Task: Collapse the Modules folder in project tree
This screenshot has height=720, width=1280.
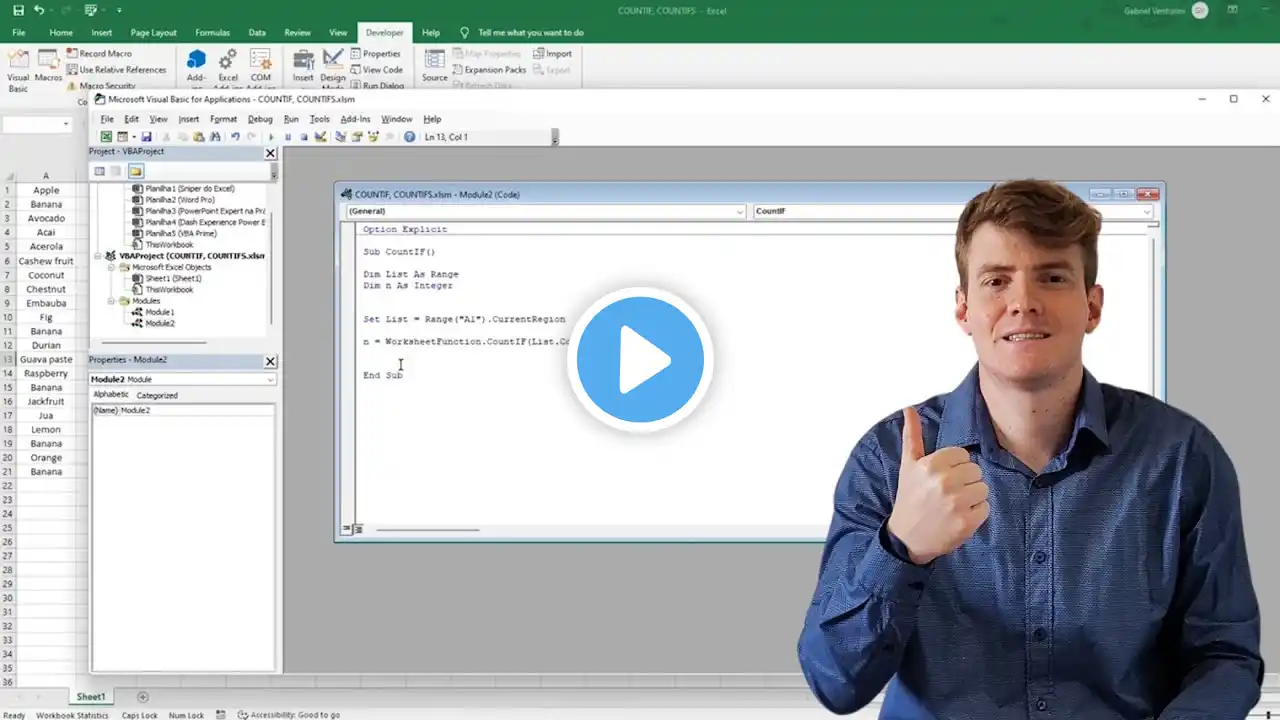Action: pyautogui.click(x=111, y=301)
